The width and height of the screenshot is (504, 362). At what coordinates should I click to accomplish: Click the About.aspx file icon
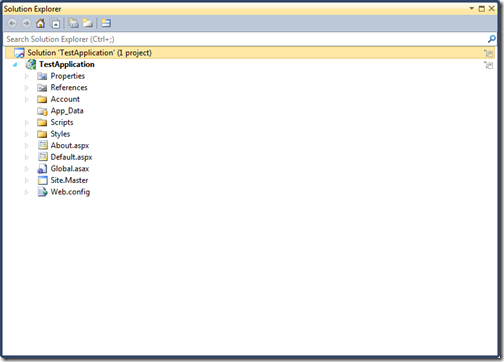(43, 145)
